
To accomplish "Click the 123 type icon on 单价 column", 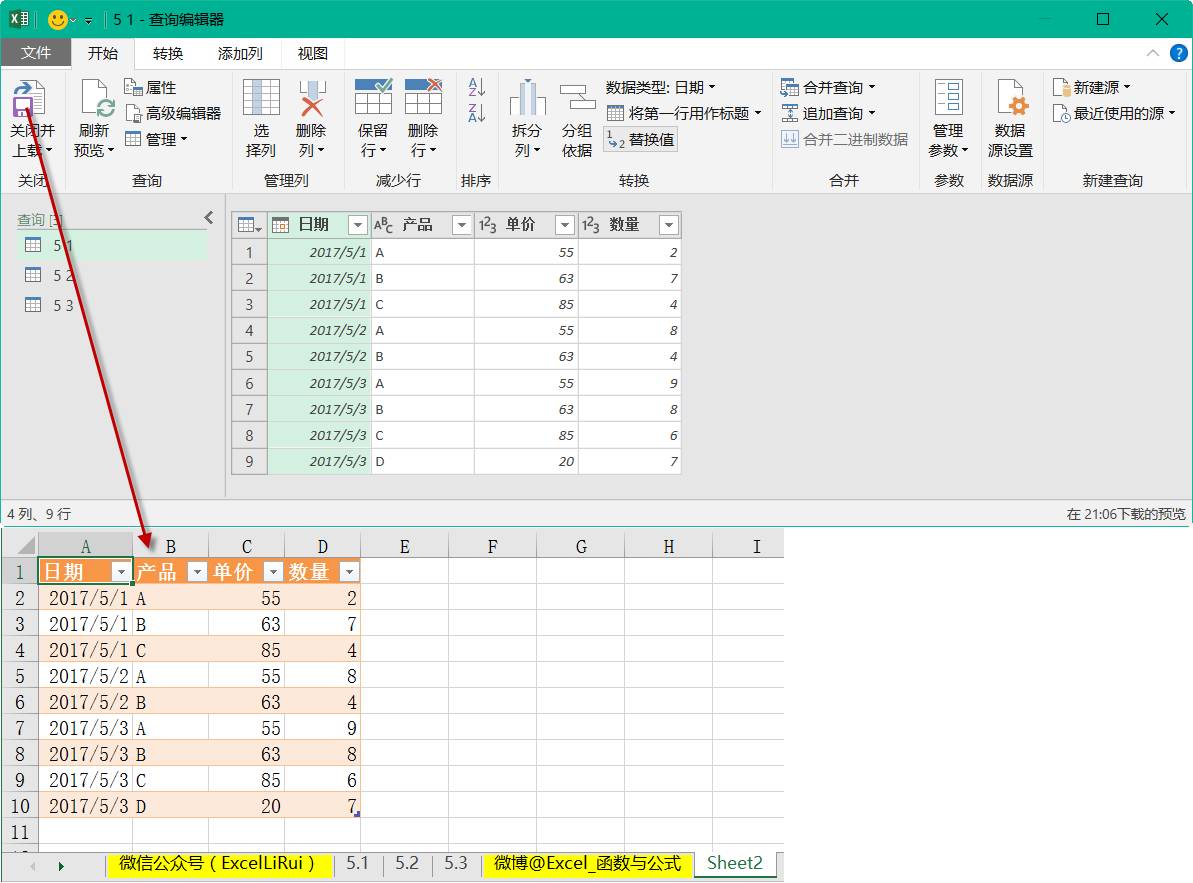I will tap(487, 225).
